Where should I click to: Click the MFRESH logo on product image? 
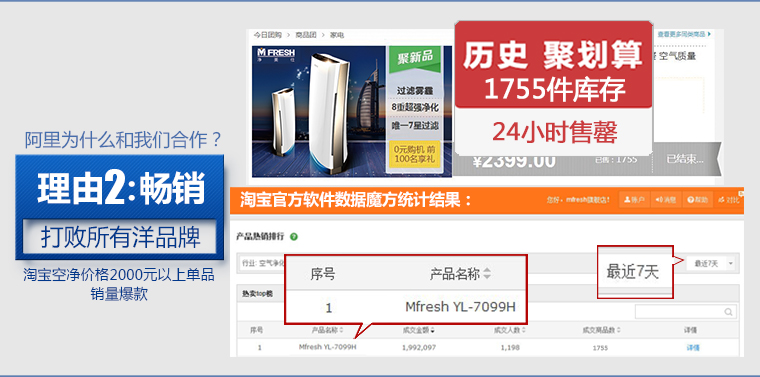tap(276, 53)
